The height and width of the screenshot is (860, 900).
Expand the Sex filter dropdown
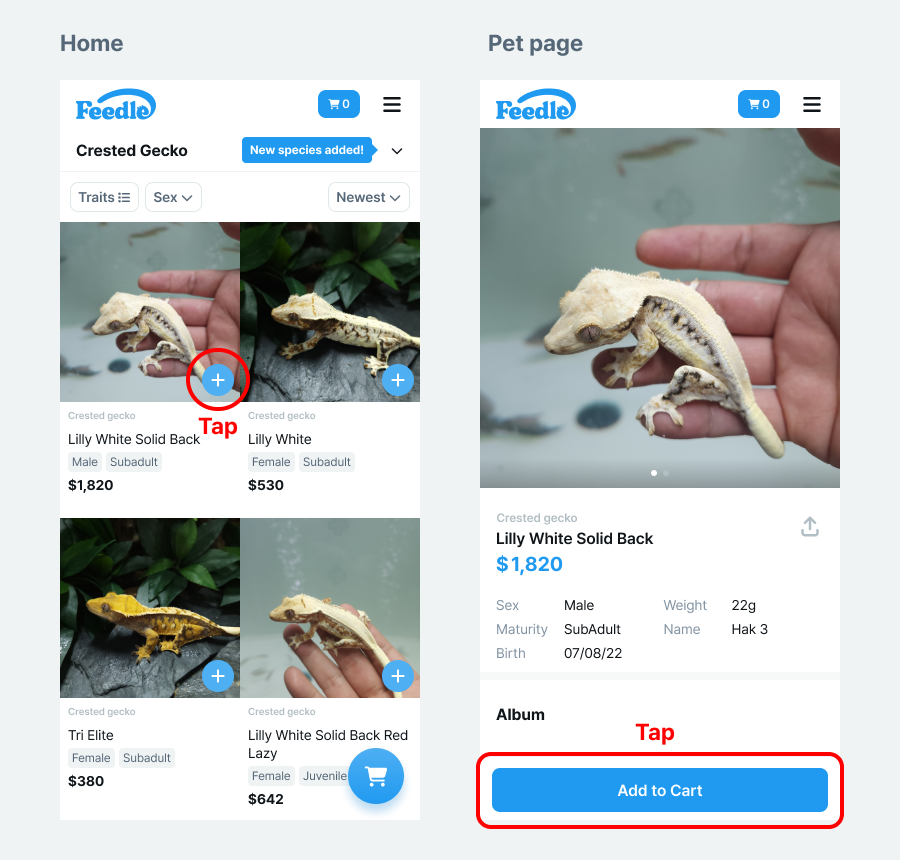coord(173,197)
